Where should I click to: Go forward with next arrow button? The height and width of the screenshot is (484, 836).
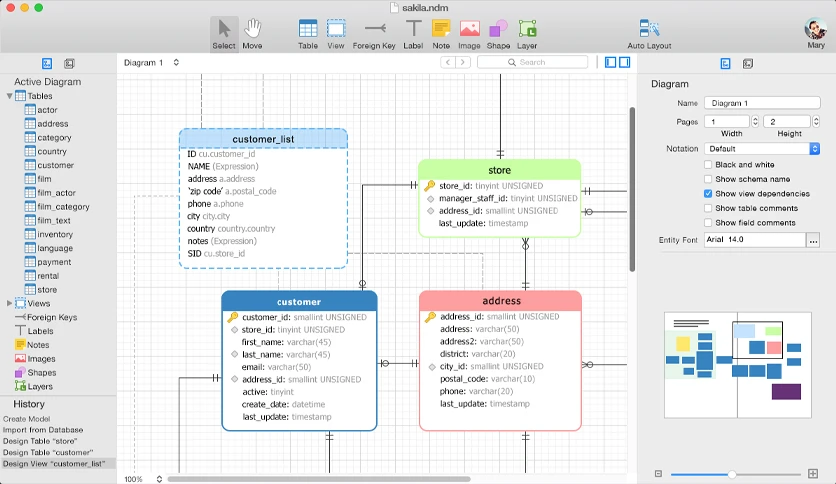[x=463, y=62]
